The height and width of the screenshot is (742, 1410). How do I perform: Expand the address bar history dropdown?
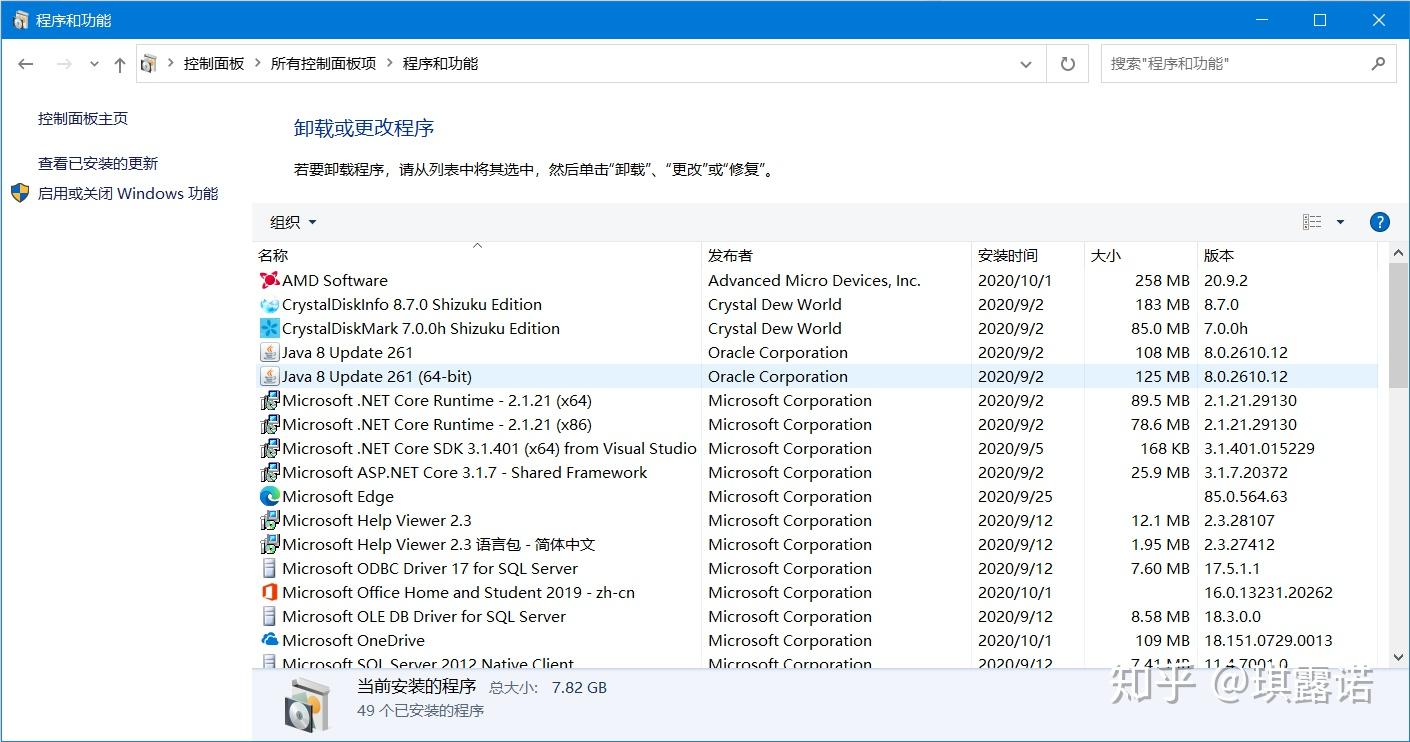coord(1026,64)
